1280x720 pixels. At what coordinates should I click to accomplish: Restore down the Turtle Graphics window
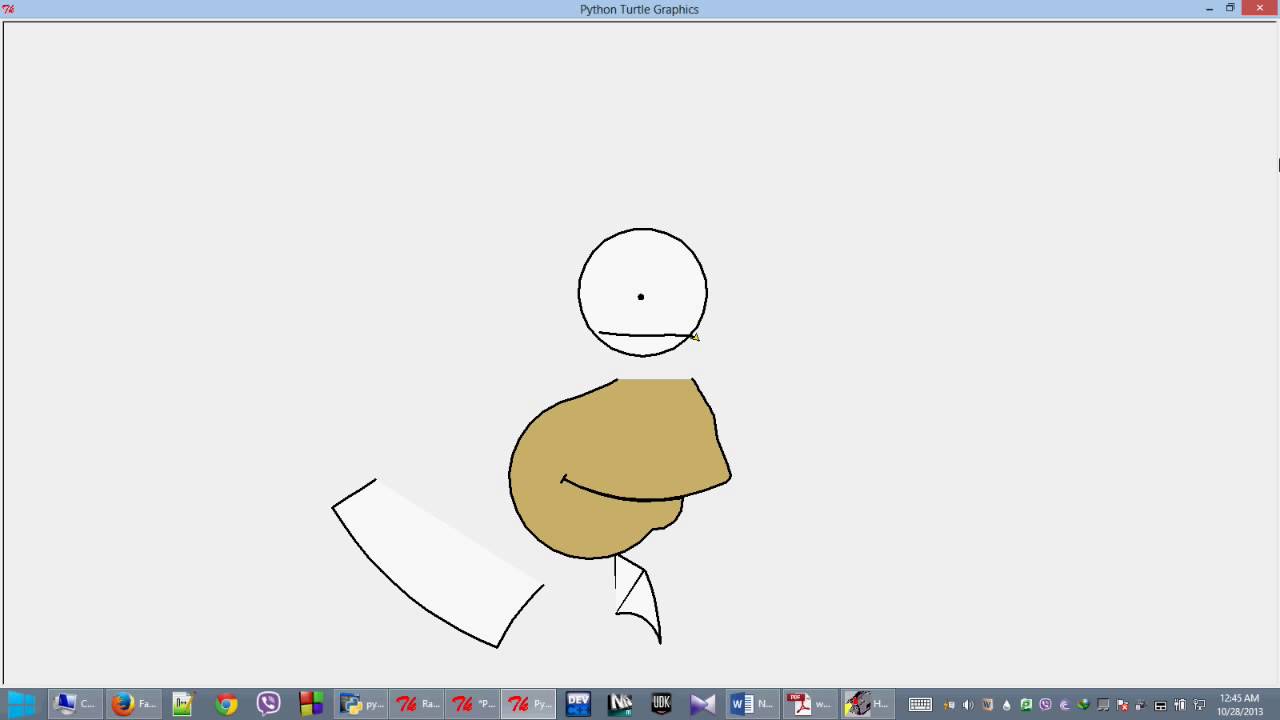click(x=1230, y=9)
